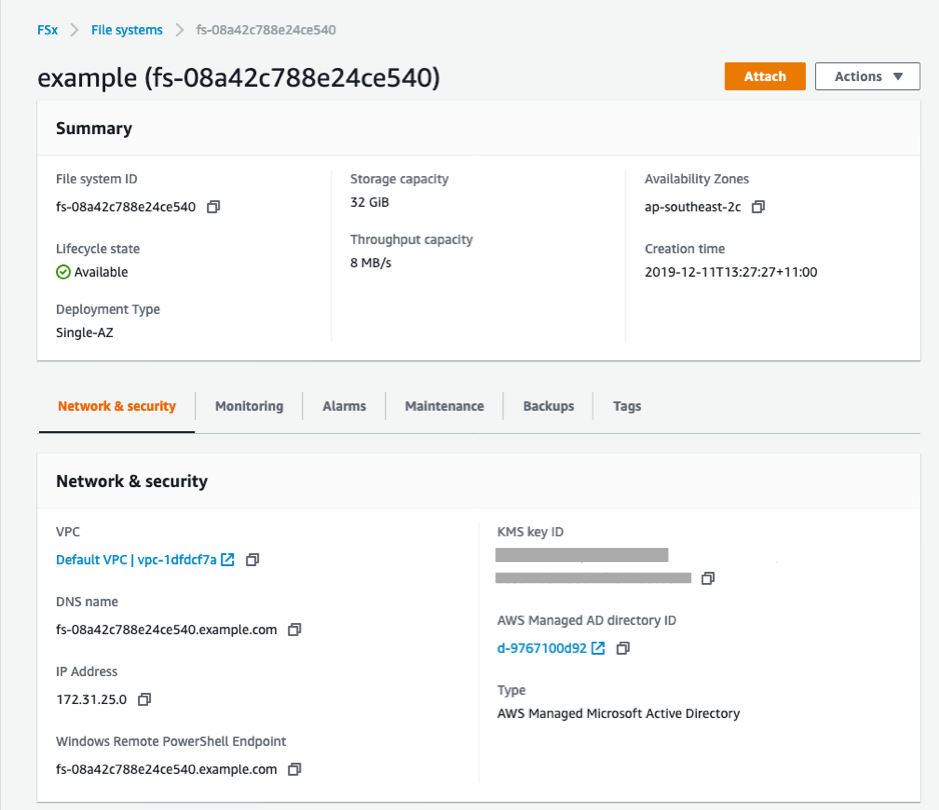Viewport: 939px width, 810px height.
Task: Open external link icon beside vpc-1dfdcf7a
Action: [228, 559]
